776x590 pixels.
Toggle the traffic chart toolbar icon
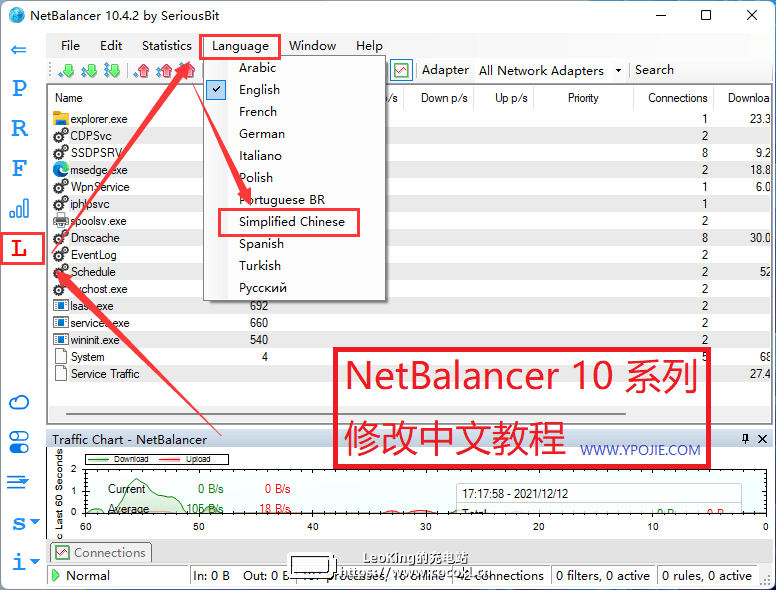point(401,70)
